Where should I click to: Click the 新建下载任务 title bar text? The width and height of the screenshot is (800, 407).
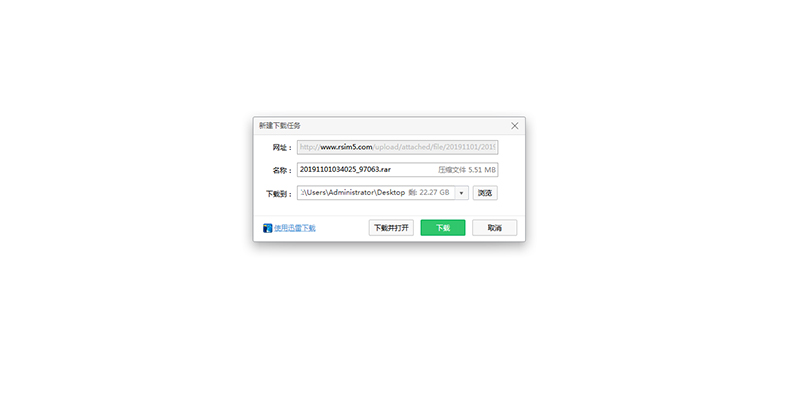tap(280, 125)
